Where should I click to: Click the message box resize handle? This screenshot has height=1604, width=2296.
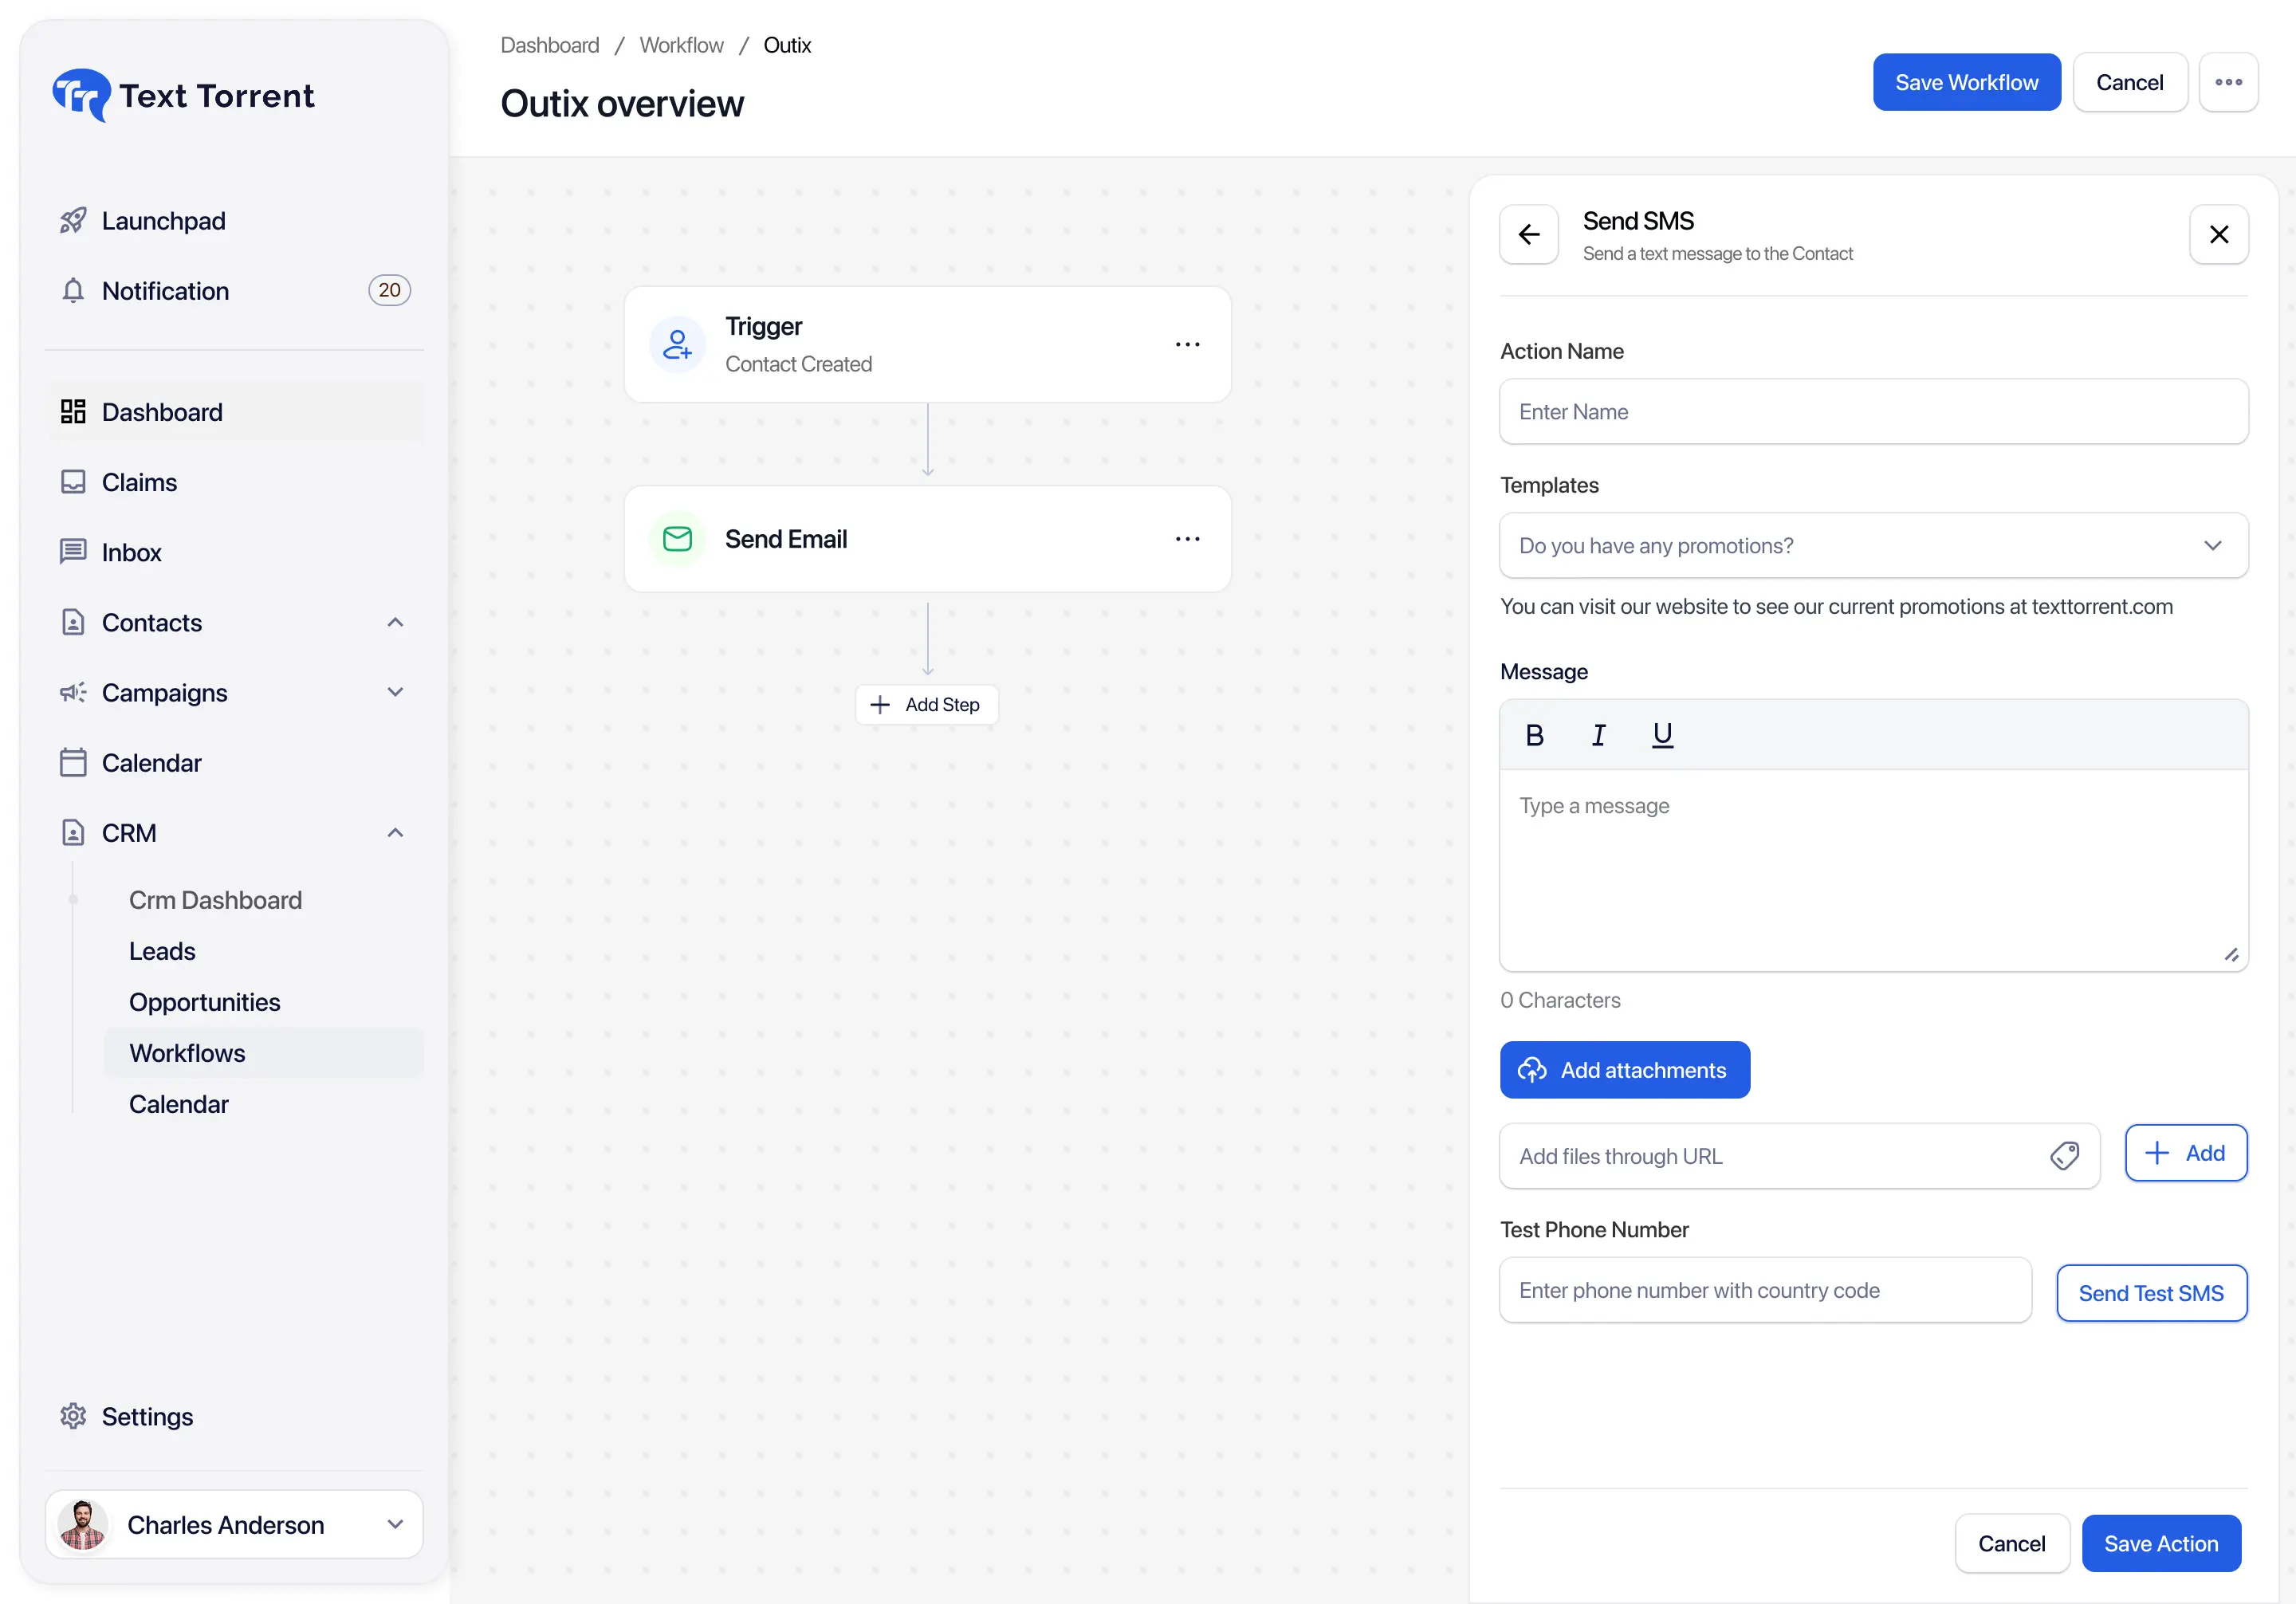coord(2231,955)
